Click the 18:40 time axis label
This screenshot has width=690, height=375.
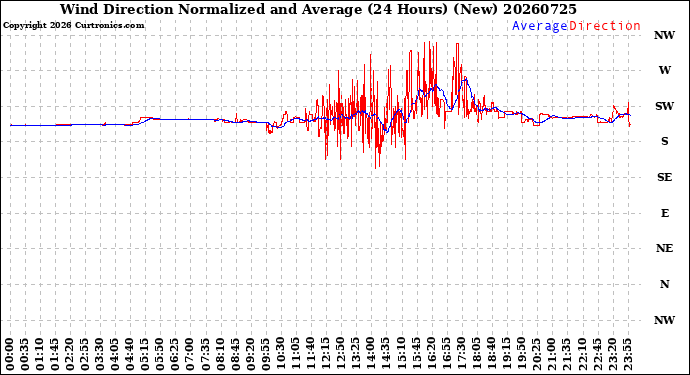coord(491,354)
